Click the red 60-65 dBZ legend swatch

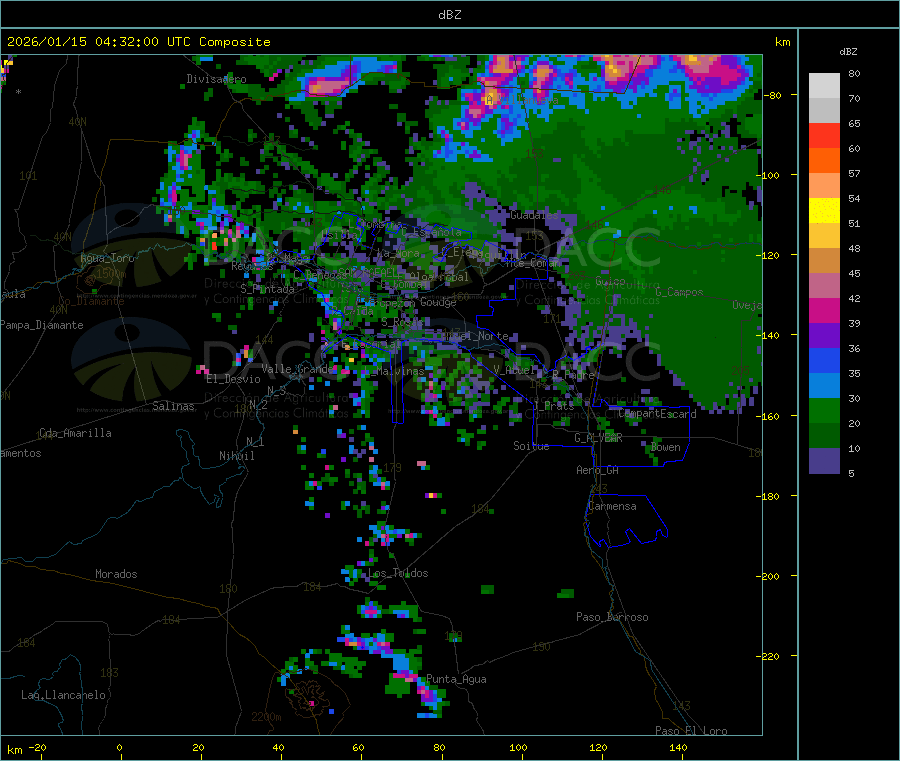click(824, 135)
